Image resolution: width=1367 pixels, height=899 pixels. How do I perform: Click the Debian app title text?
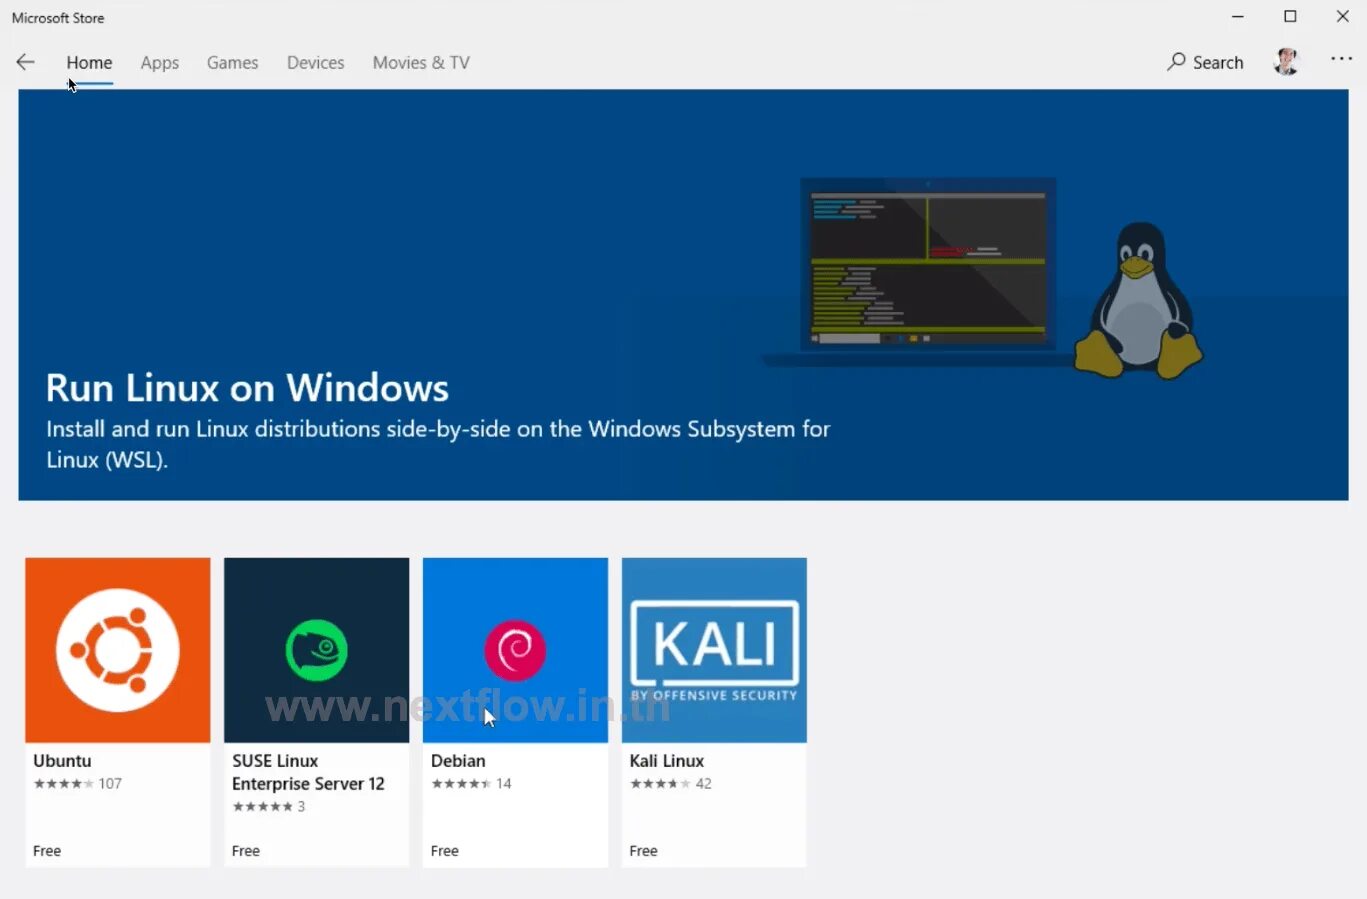458,761
